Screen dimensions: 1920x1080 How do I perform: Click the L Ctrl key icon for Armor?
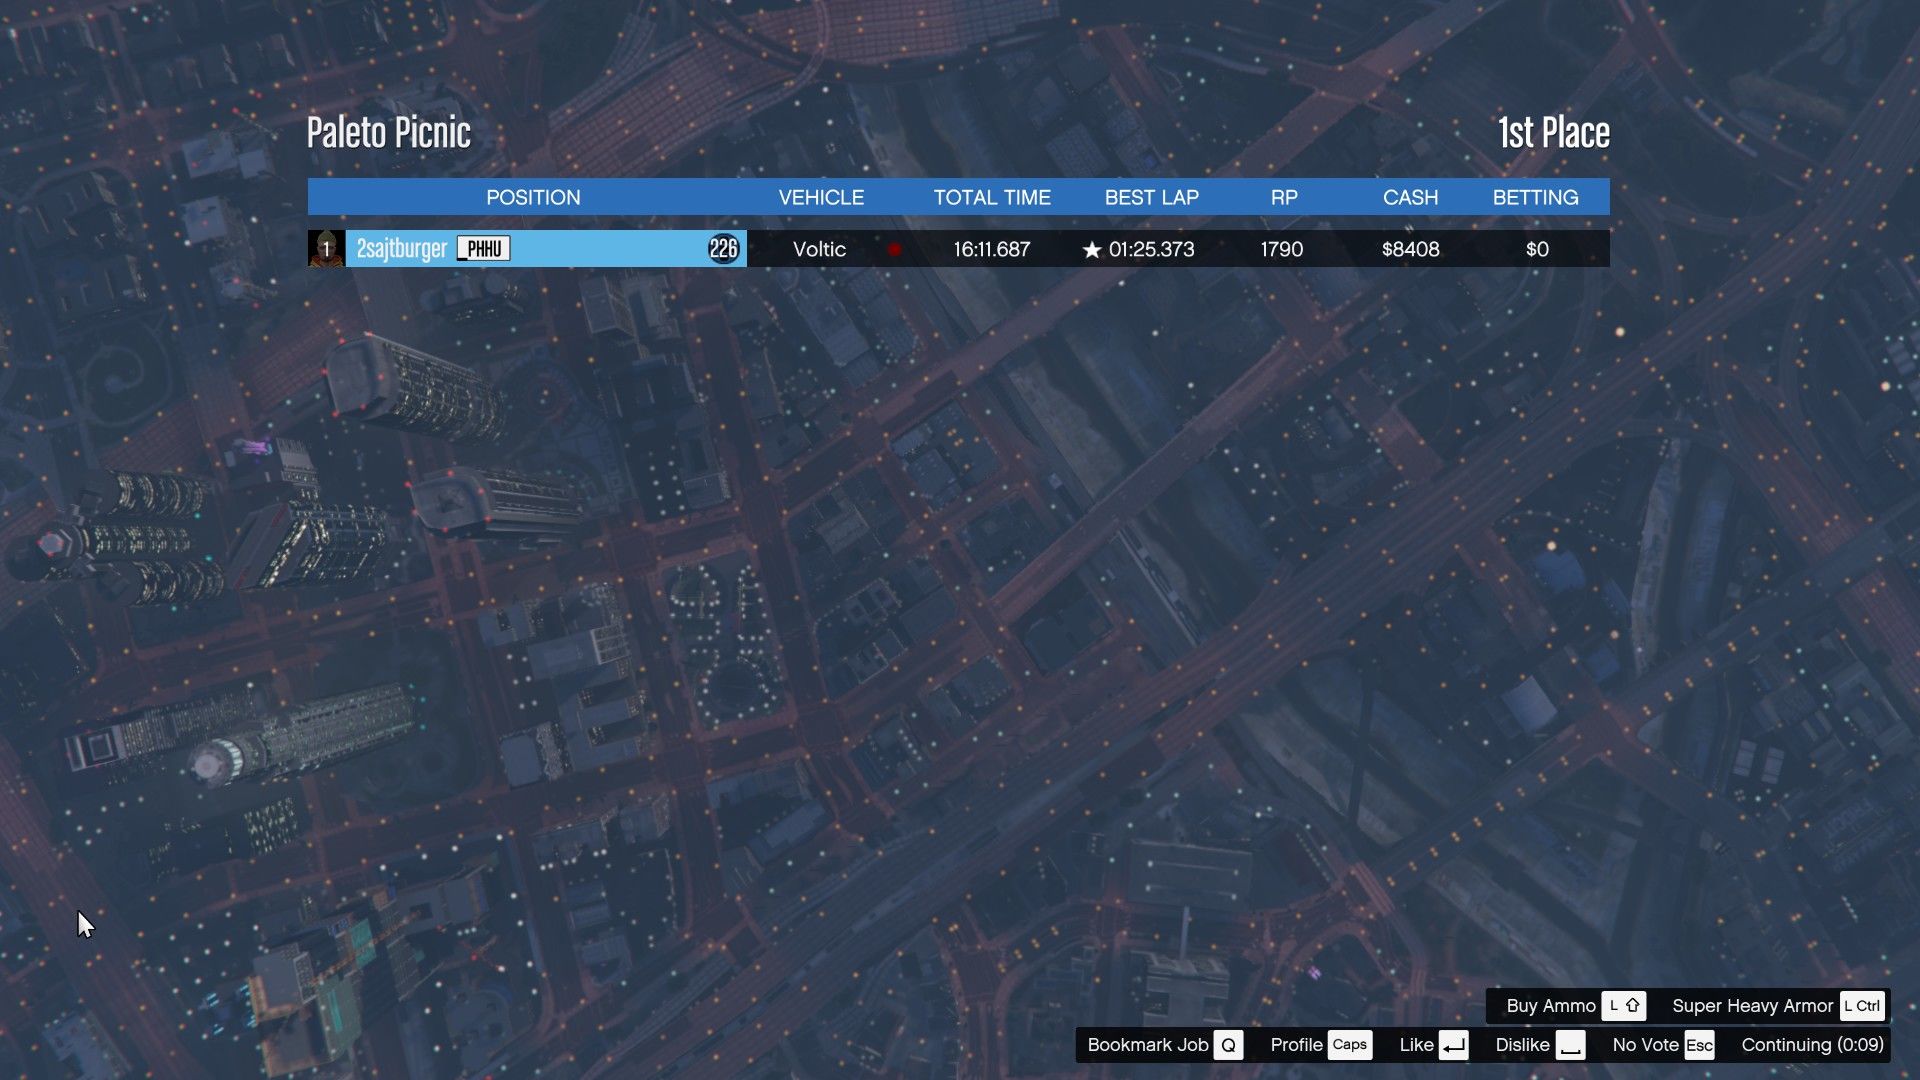1861,1006
